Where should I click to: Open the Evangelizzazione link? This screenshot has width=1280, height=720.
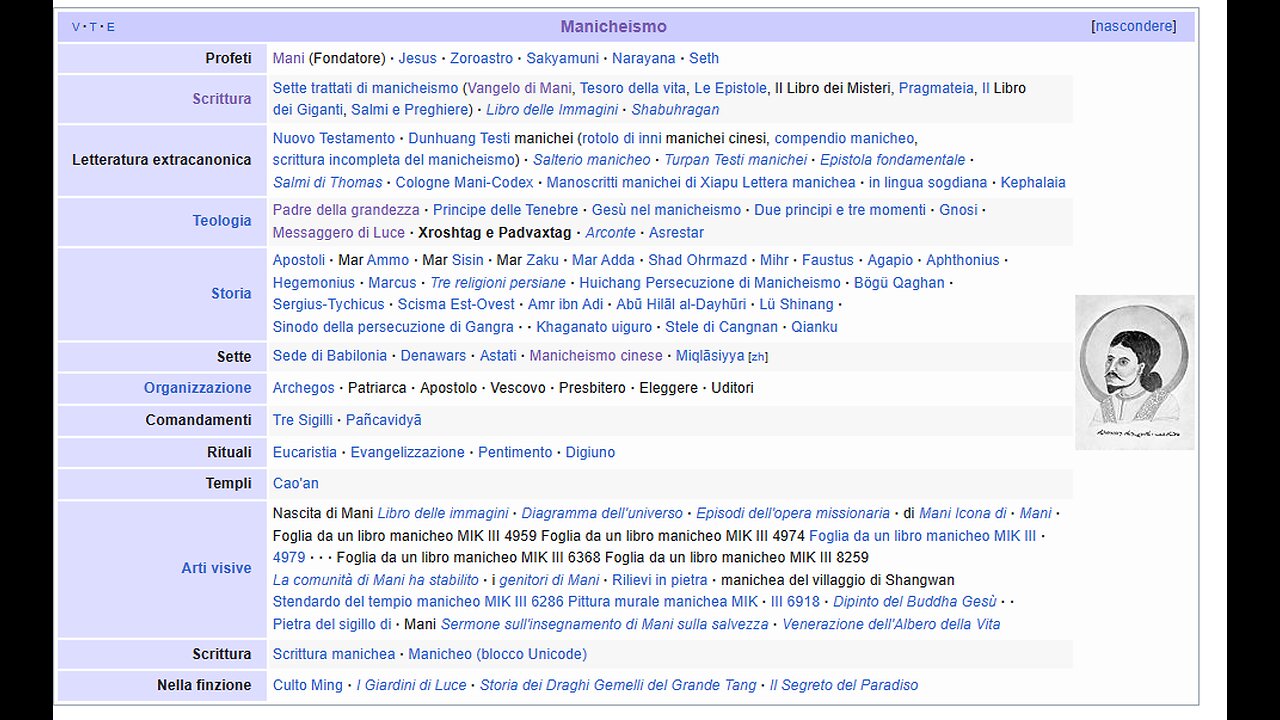coord(408,453)
